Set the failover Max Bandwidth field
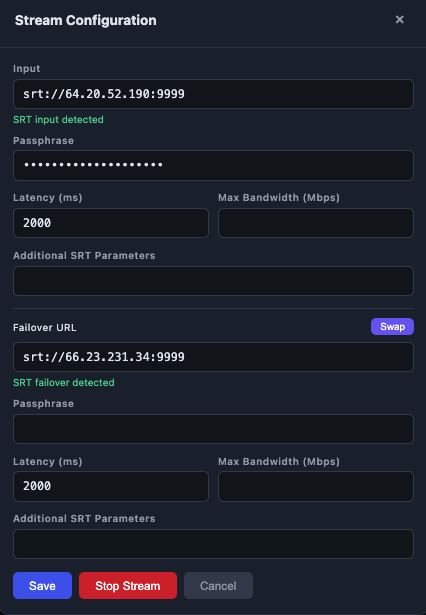Viewport: 426px width, 615px height. pyautogui.click(x=316, y=486)
